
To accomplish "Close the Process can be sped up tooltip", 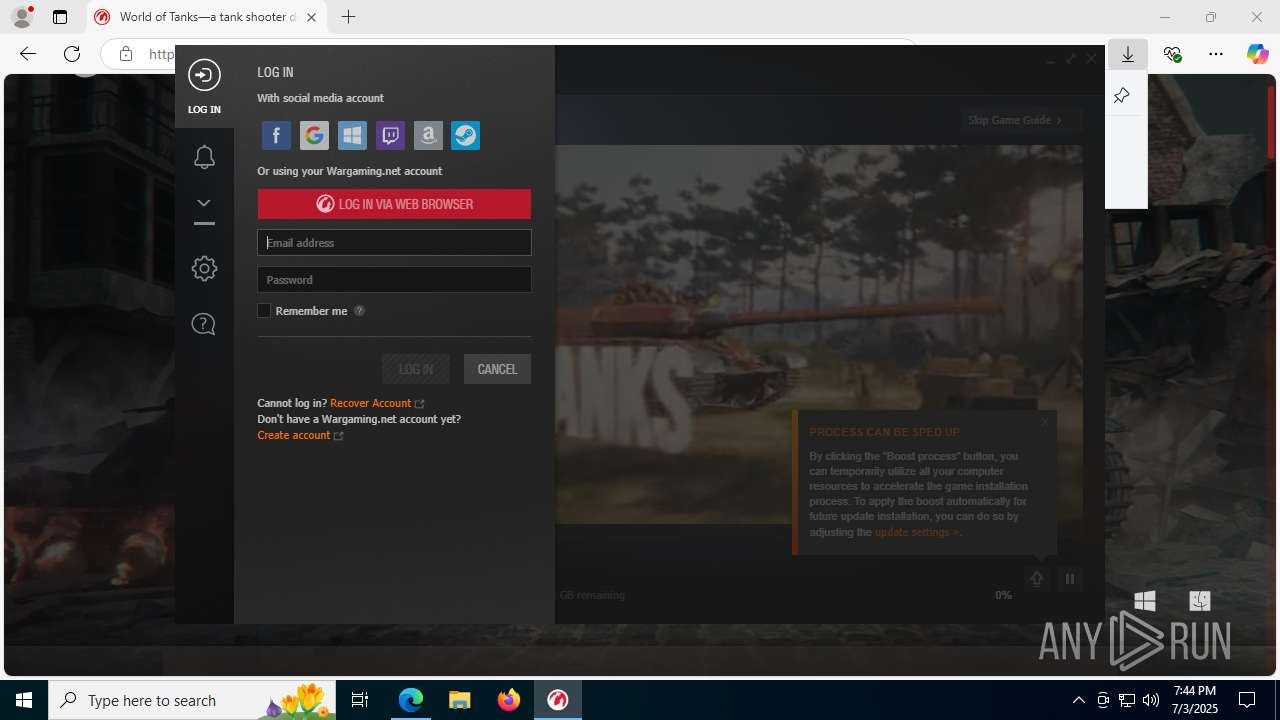I will 1045,422.
